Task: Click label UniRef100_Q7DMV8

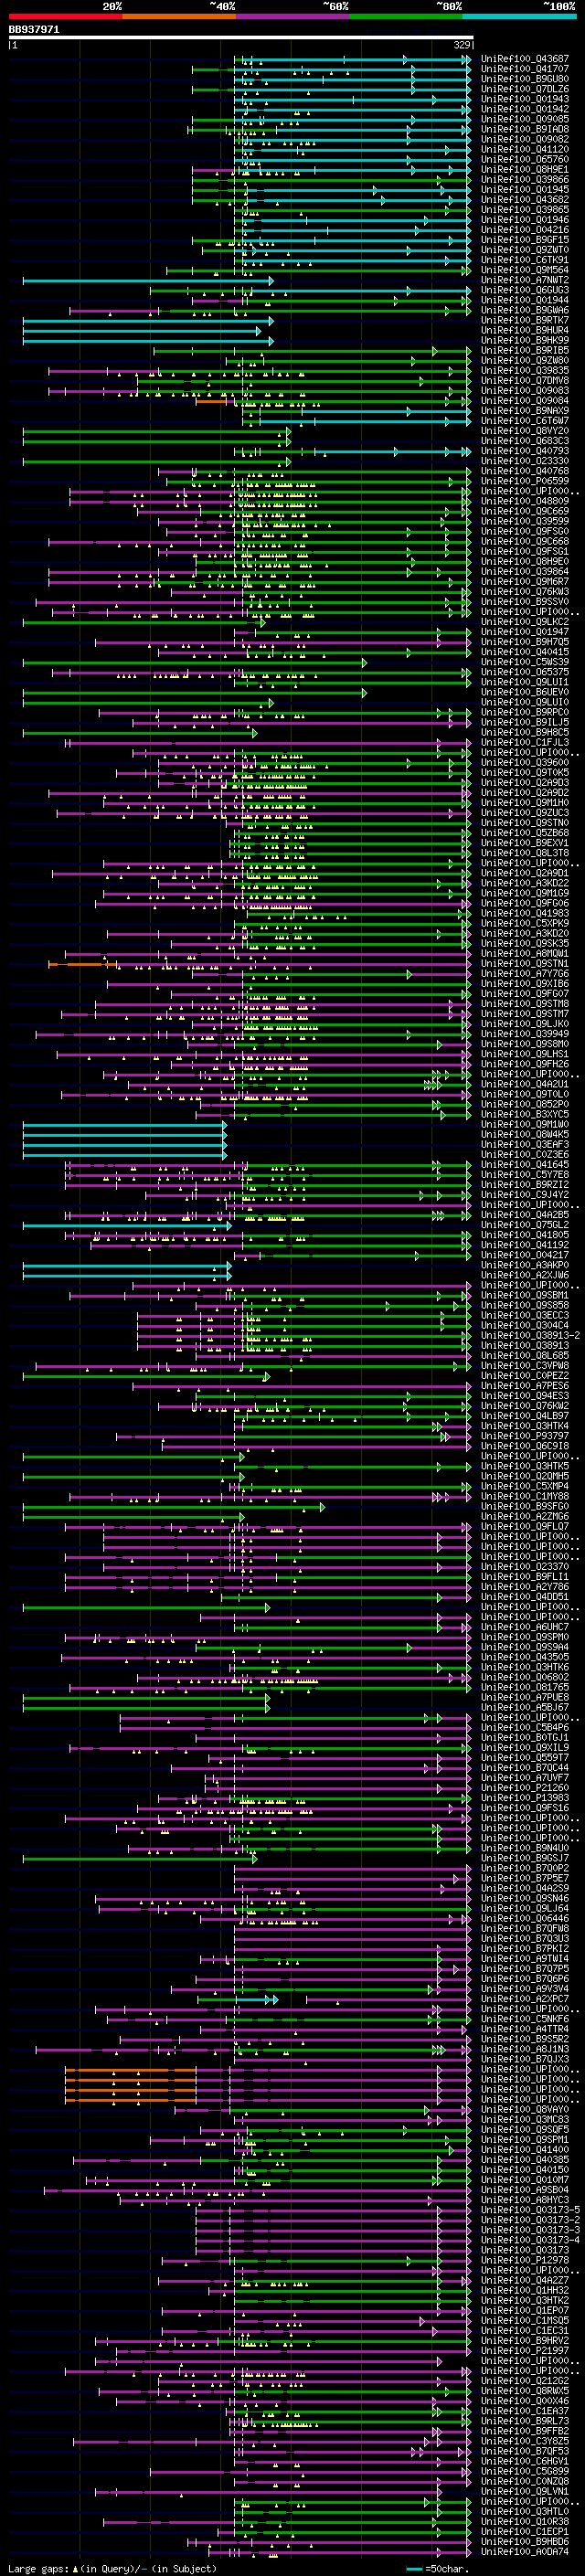Action: 525,380
